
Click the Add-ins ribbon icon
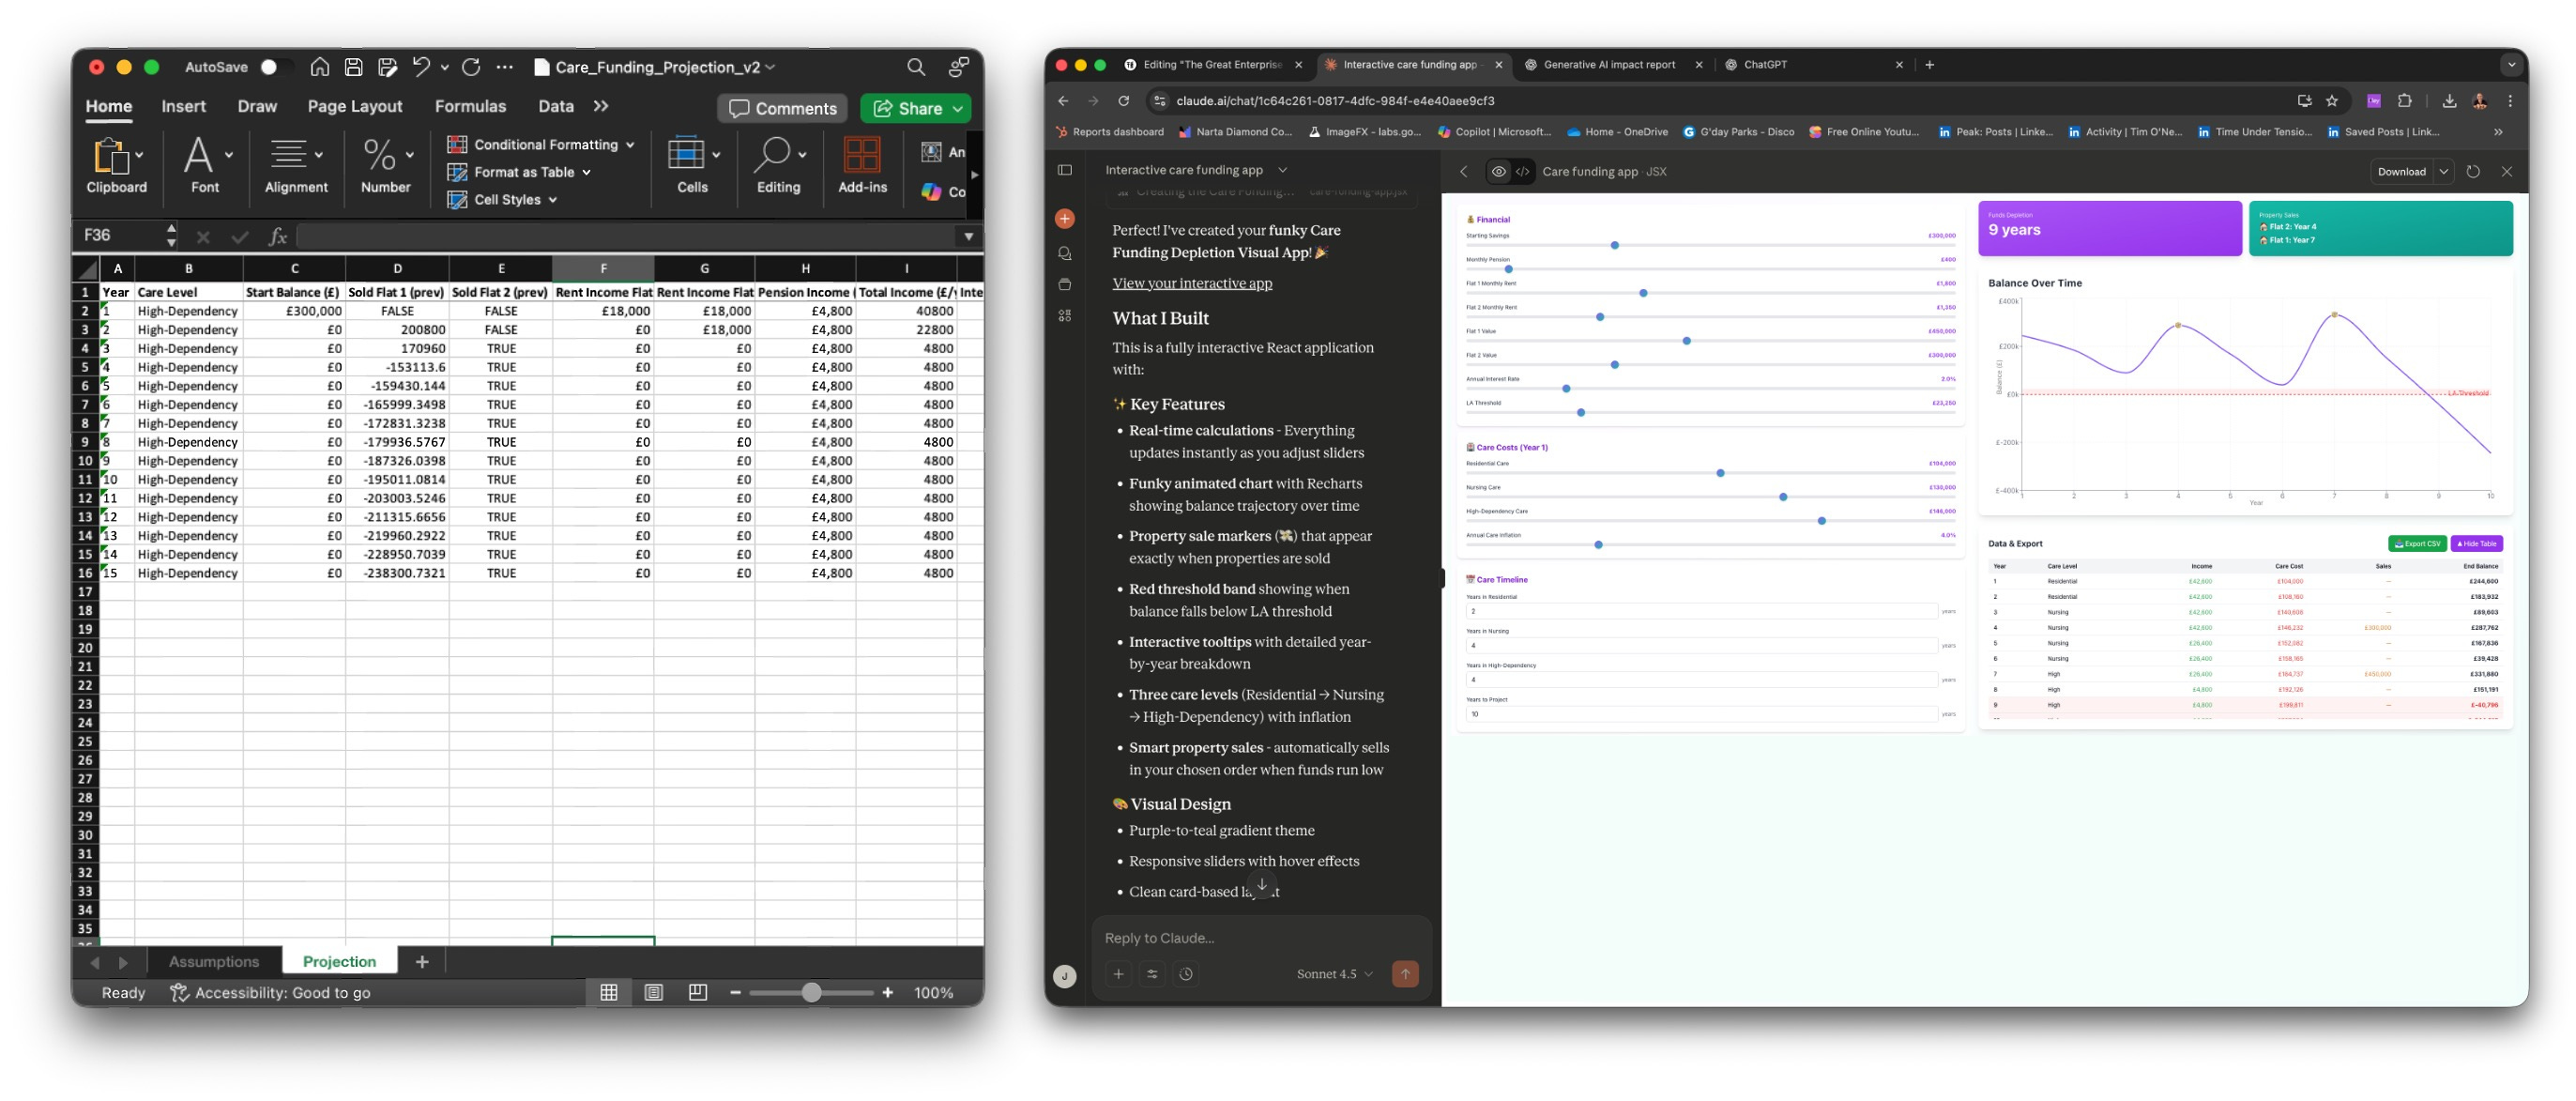(x=861, y=164)
